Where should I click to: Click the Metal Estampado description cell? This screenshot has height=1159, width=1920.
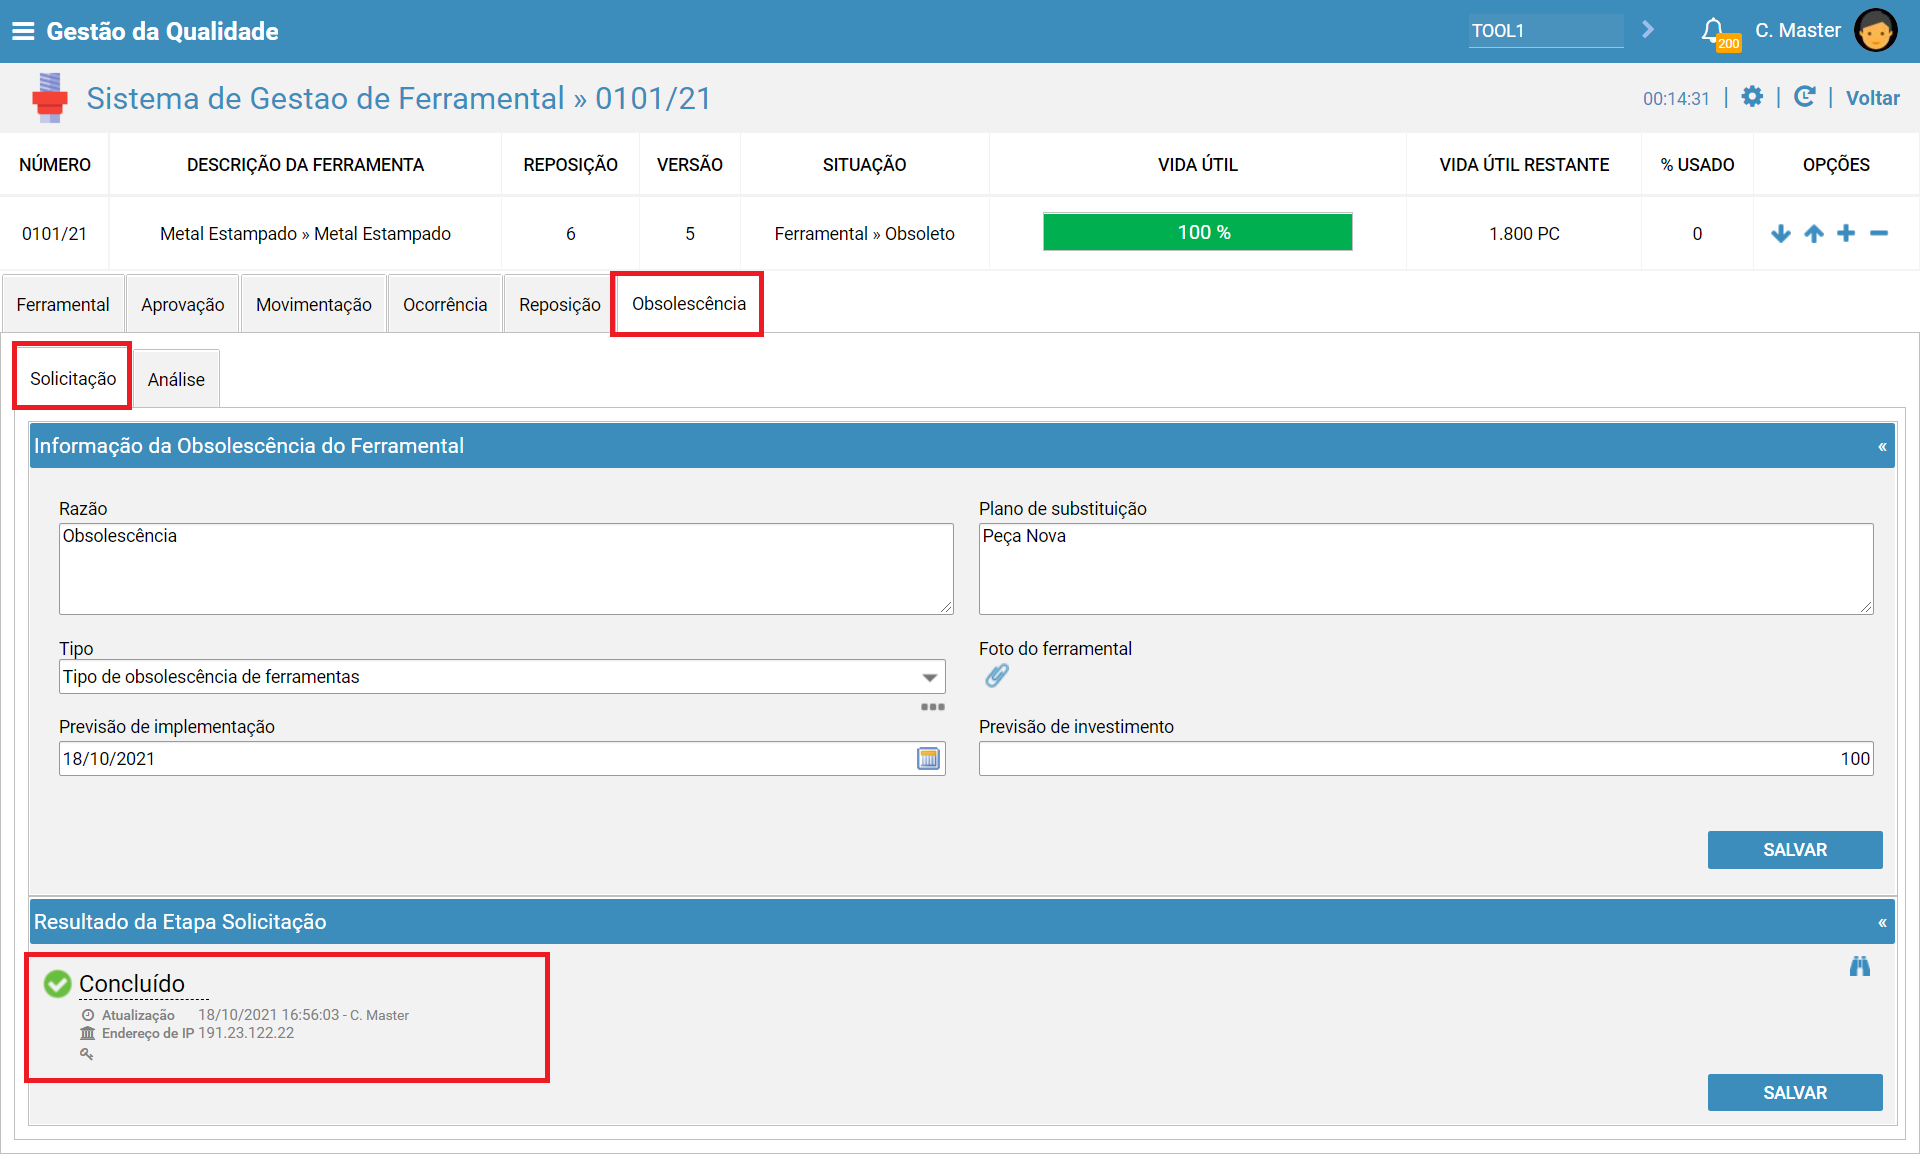coord(305,234)
